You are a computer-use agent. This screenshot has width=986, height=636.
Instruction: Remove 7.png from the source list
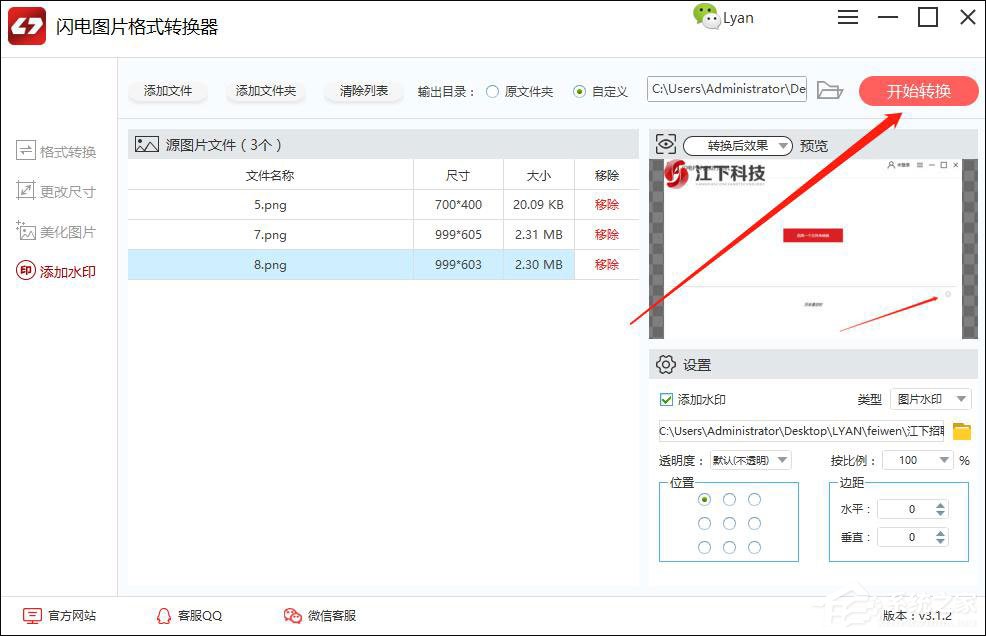(606, 234)
